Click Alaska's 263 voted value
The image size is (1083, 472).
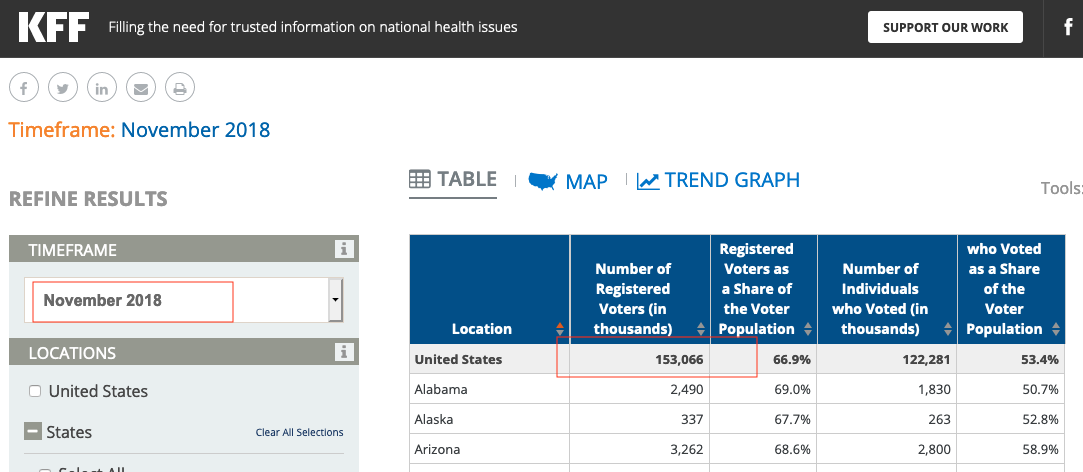click(939, 419)
